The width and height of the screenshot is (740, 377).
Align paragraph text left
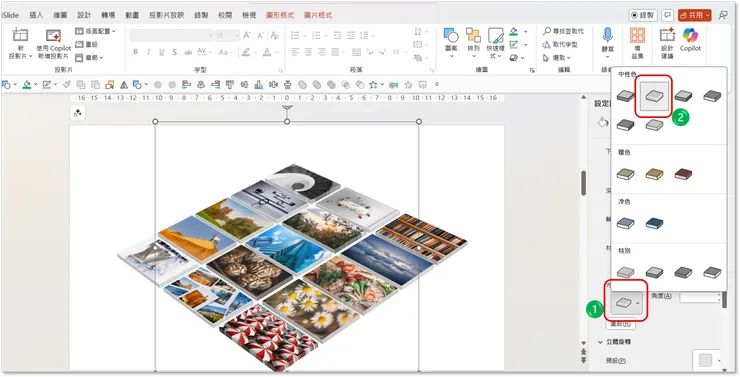tap(295, 52)
